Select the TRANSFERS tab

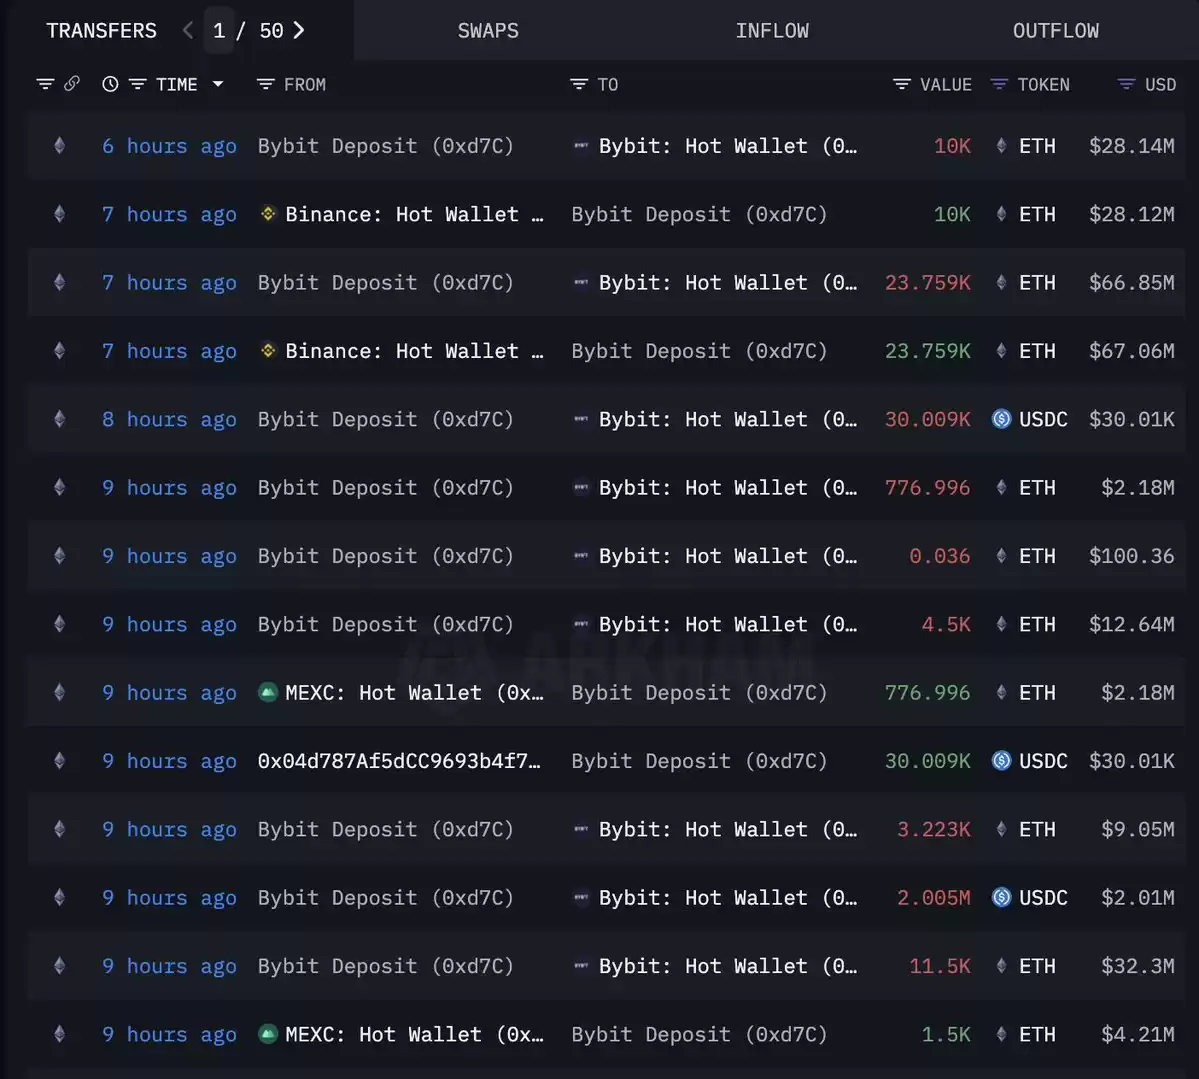point(102,31)
